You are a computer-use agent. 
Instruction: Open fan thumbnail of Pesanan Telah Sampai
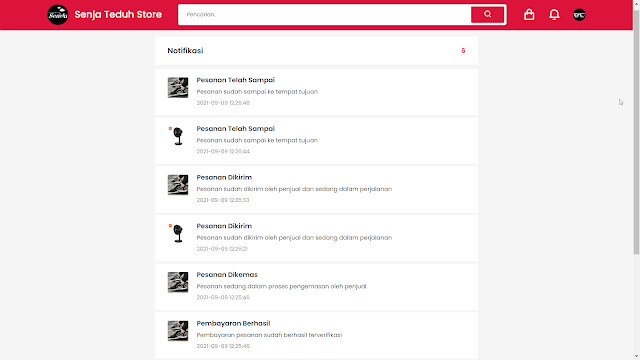click(x=178, y=136)
